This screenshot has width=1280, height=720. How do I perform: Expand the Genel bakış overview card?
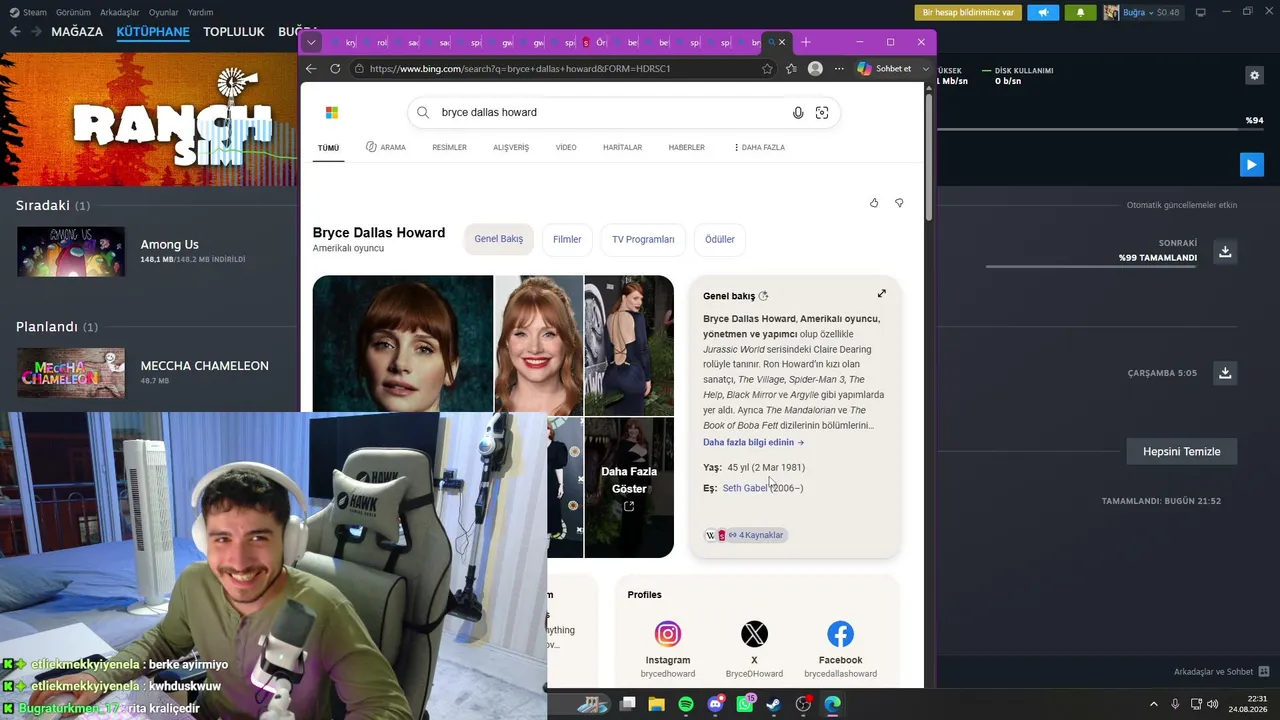[x=882, y=293]
